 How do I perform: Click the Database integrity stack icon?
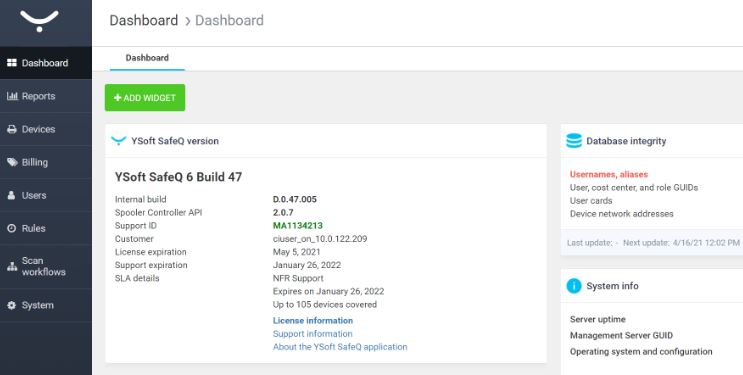[574, 141]
